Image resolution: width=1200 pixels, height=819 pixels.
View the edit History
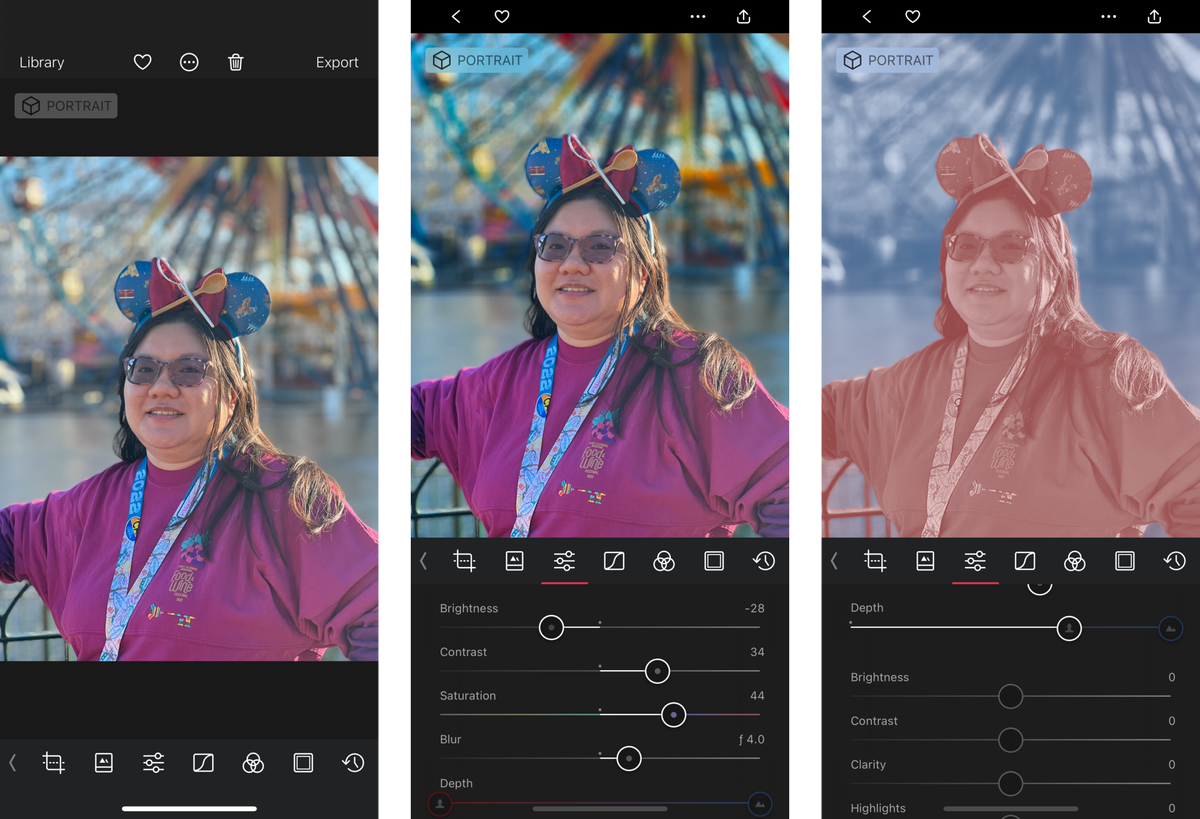(x=764, y=561)
